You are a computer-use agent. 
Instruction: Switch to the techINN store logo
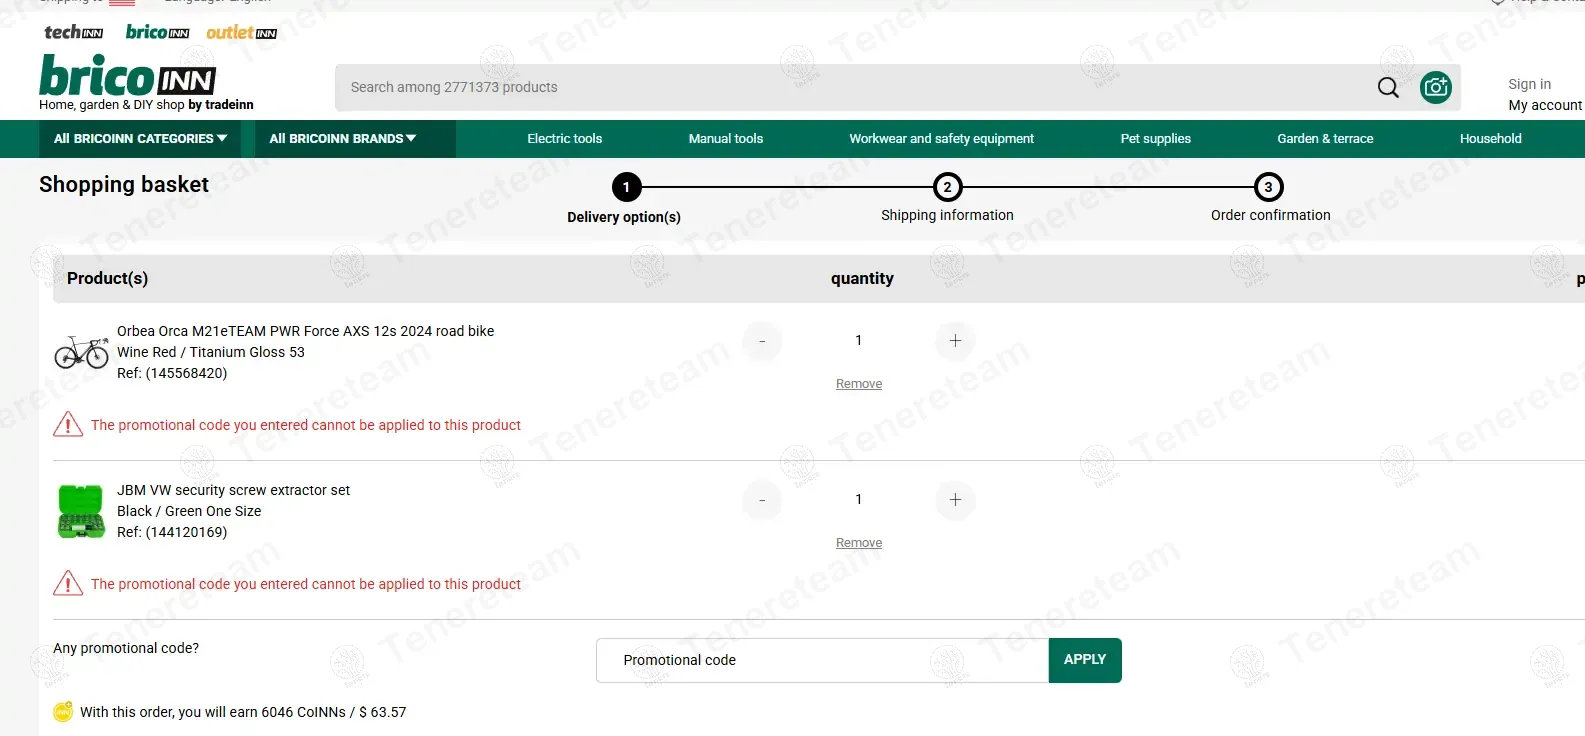[73, 32]
